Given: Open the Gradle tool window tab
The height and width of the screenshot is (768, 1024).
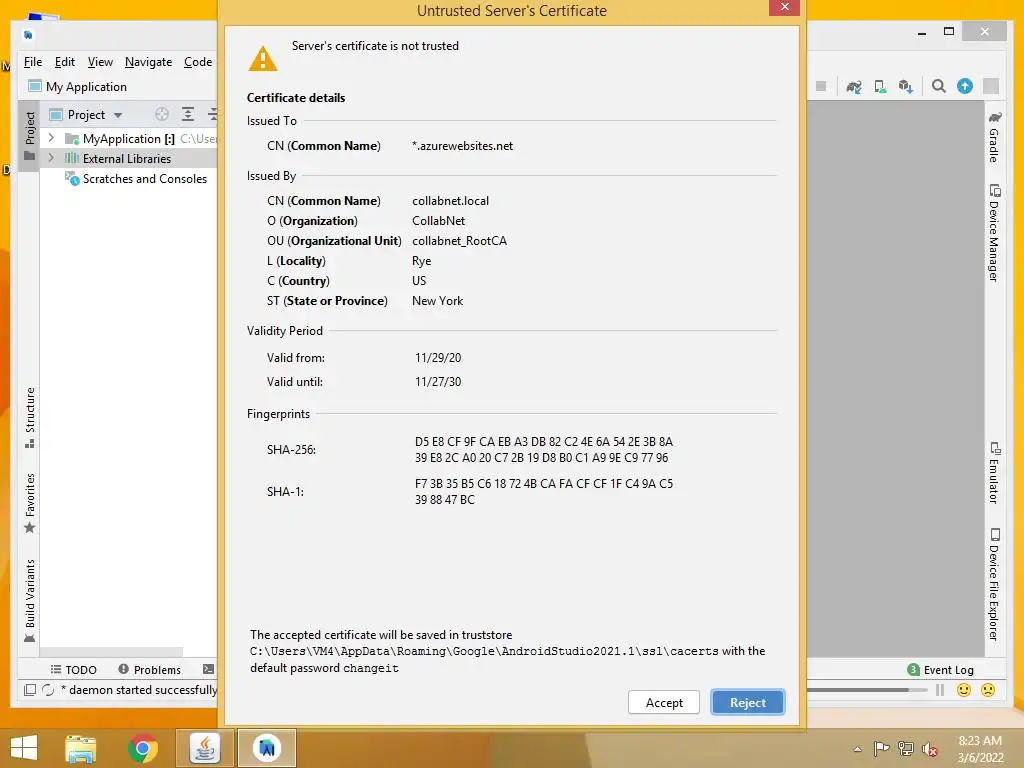Looking at the screenshot, I should point(994,137).
